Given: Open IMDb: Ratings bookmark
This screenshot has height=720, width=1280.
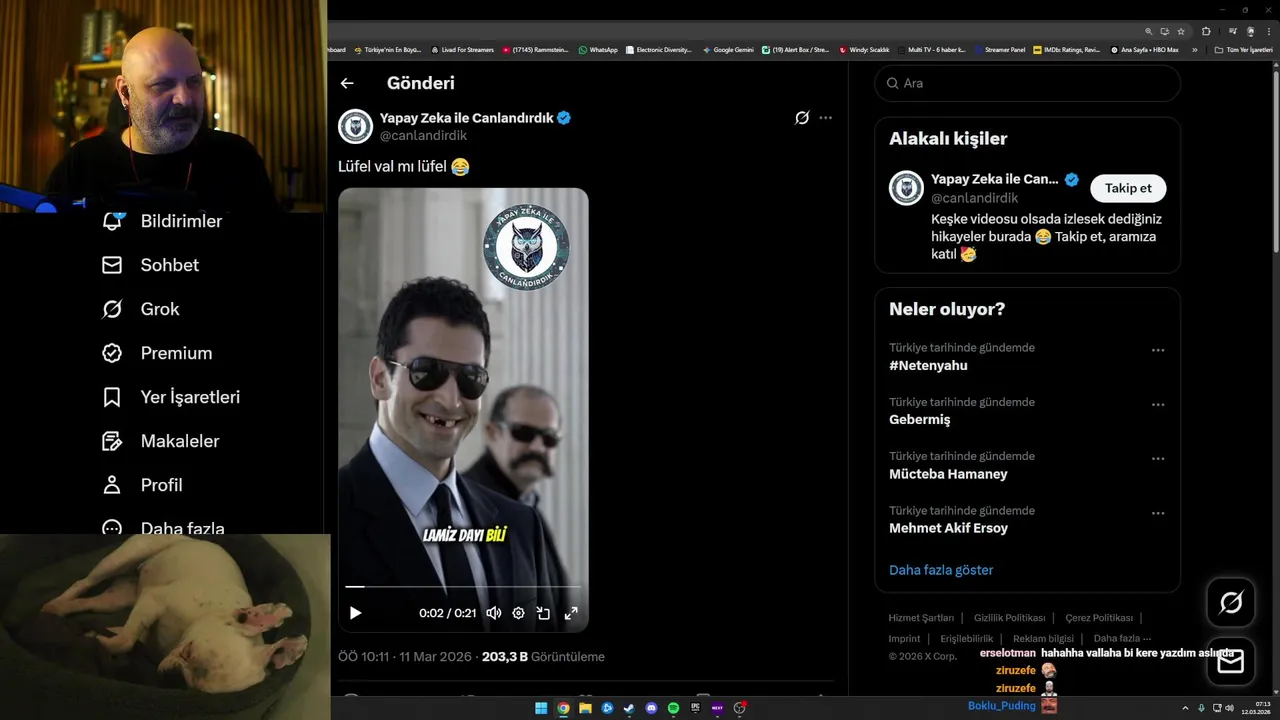Looking at the screenshot, I should tap(1066, 49).
